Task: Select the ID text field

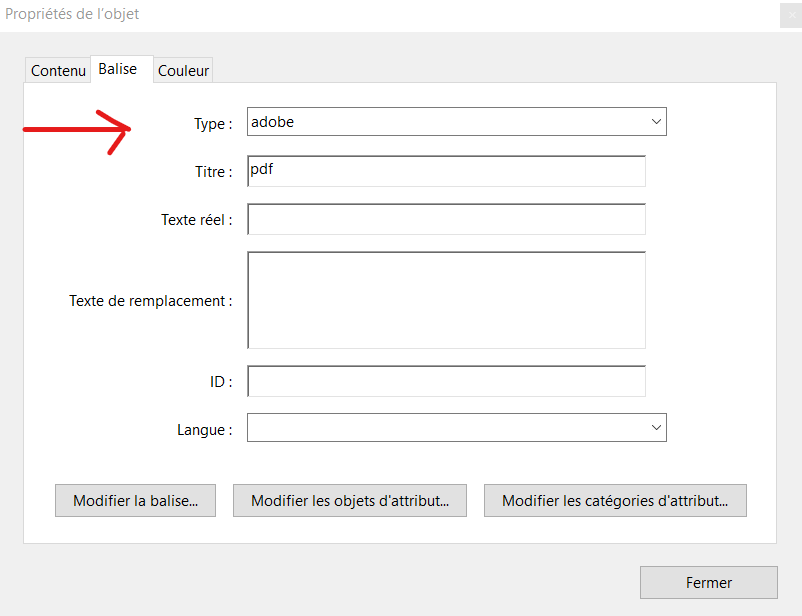Action: pos(447,381)
